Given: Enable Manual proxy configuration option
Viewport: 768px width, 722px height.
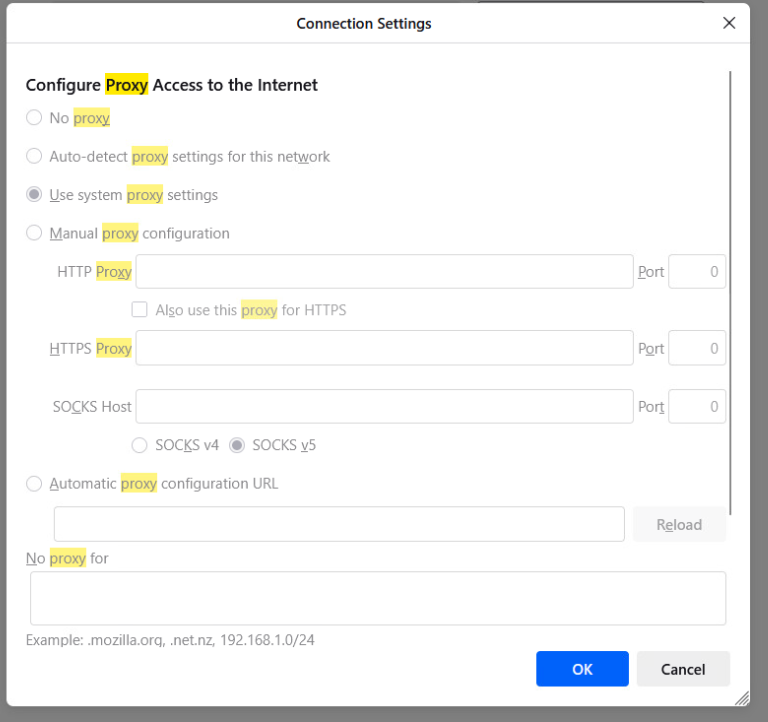Looking at the screenshot, I should point(35,233).
